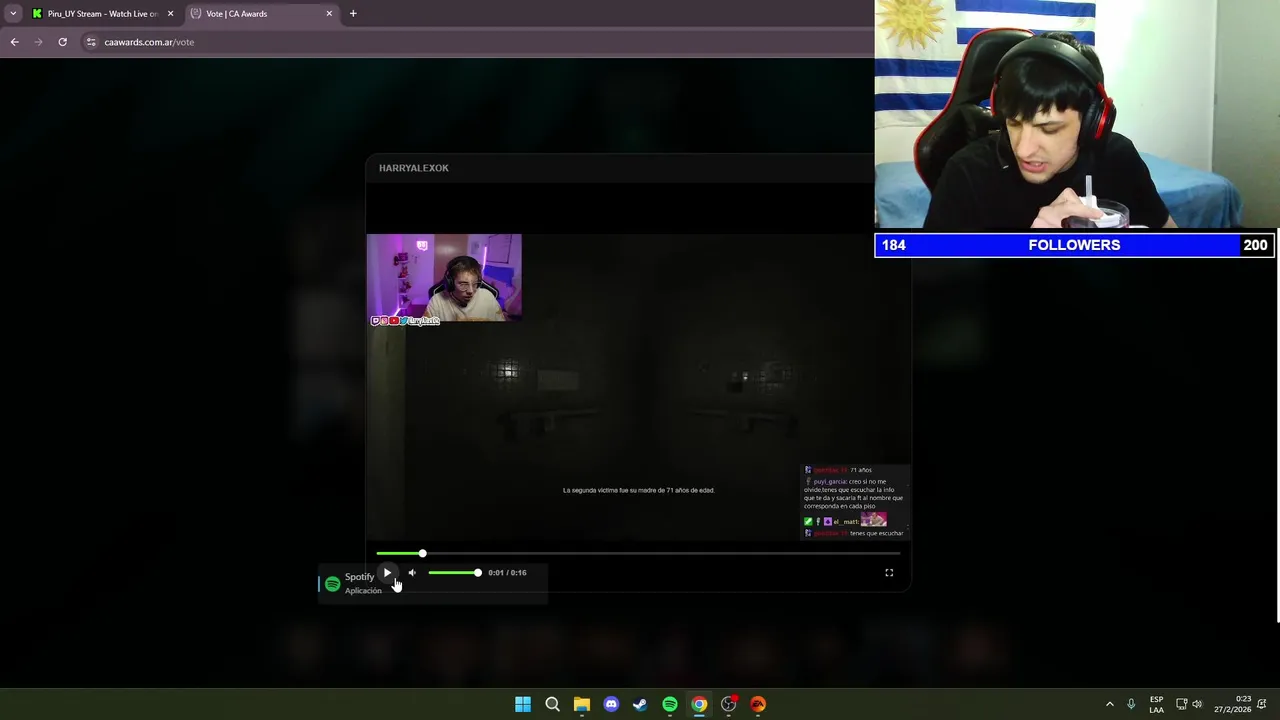Change ESP LAA keyboard language

pos(1156,704)
